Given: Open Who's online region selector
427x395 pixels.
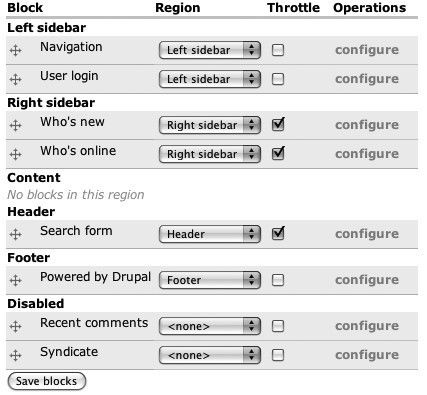Looking at the screenshot, I should point(210,154).
